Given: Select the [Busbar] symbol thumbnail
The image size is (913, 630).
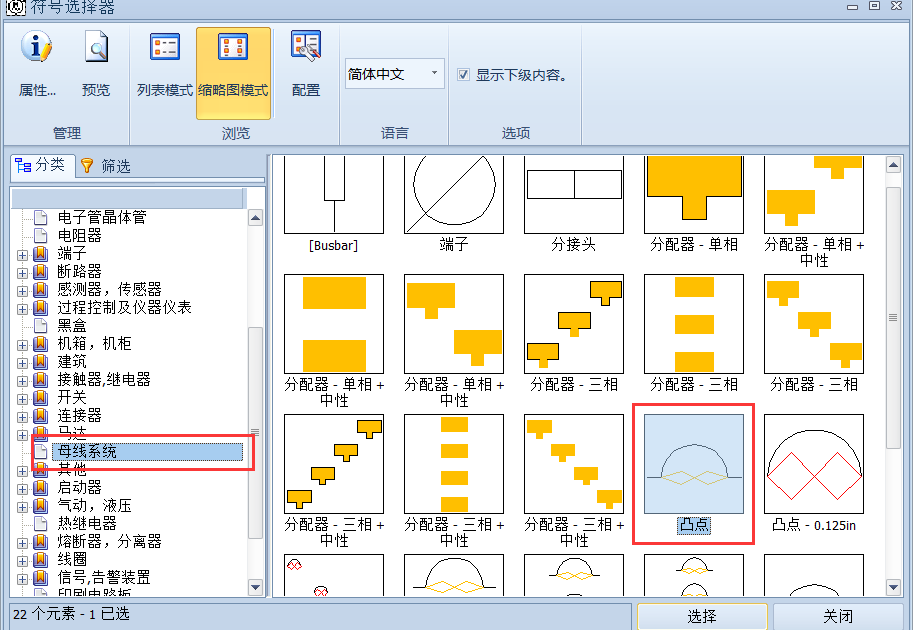Looking at the screenshot, I should point(334,194).
